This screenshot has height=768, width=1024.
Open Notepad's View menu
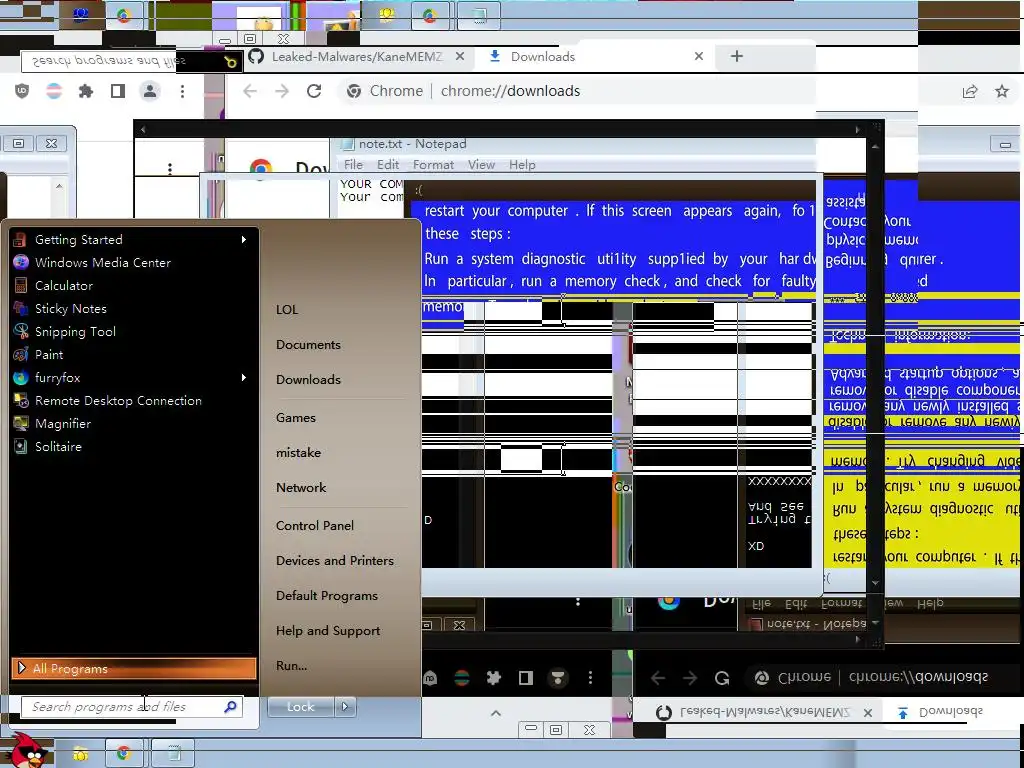click(481, 165)
